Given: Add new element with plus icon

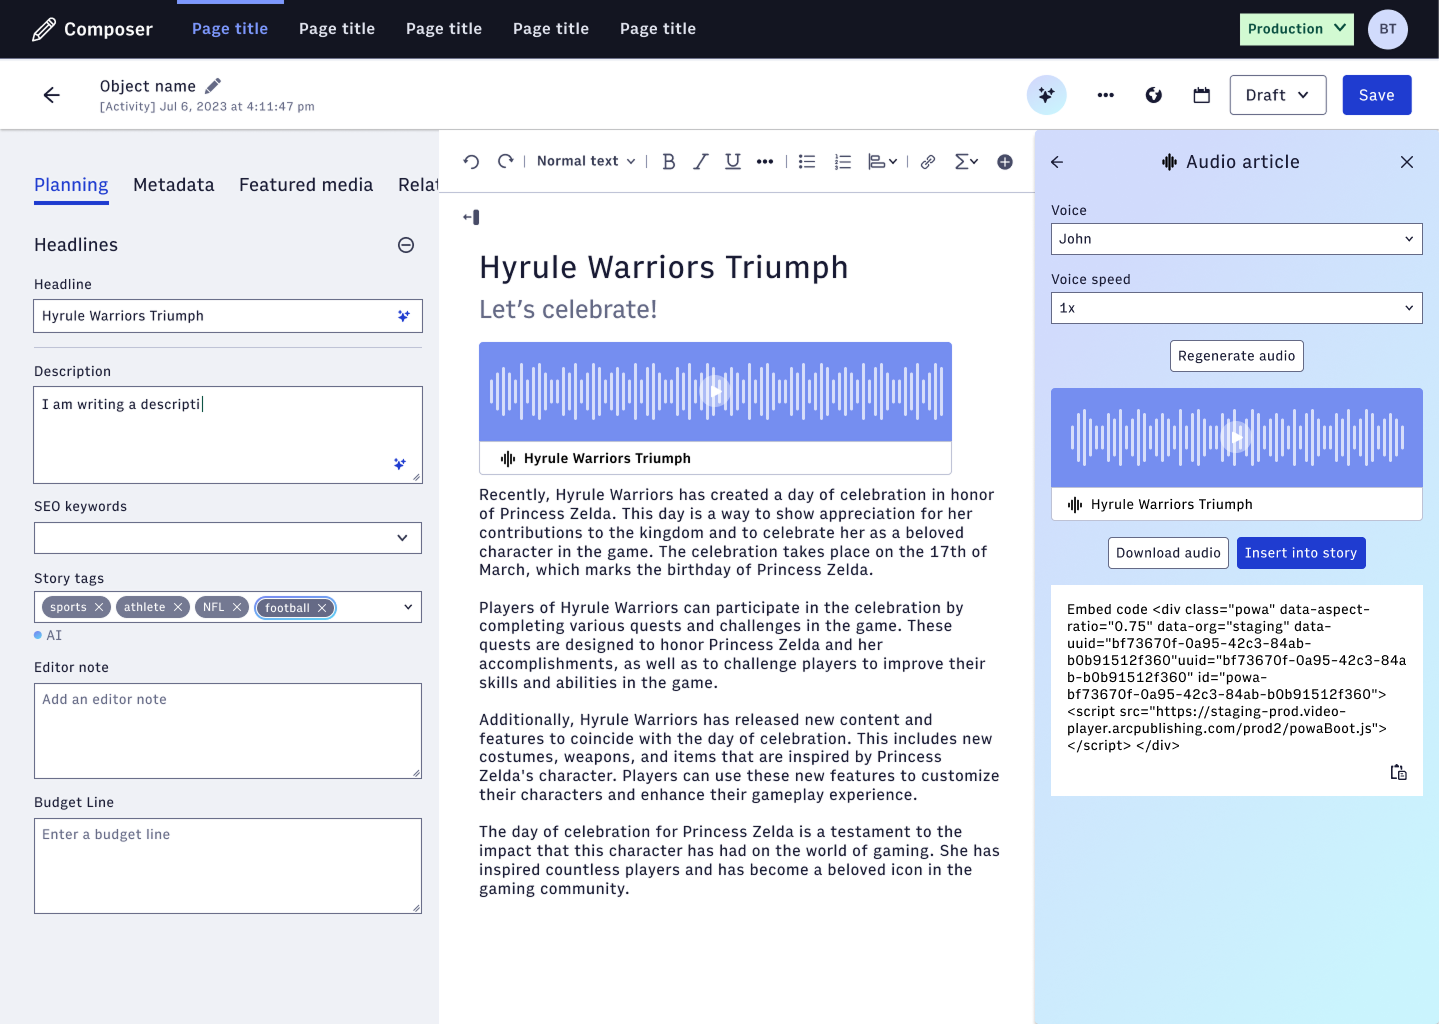Looking at the screenshot, I should coord(1005,161).
